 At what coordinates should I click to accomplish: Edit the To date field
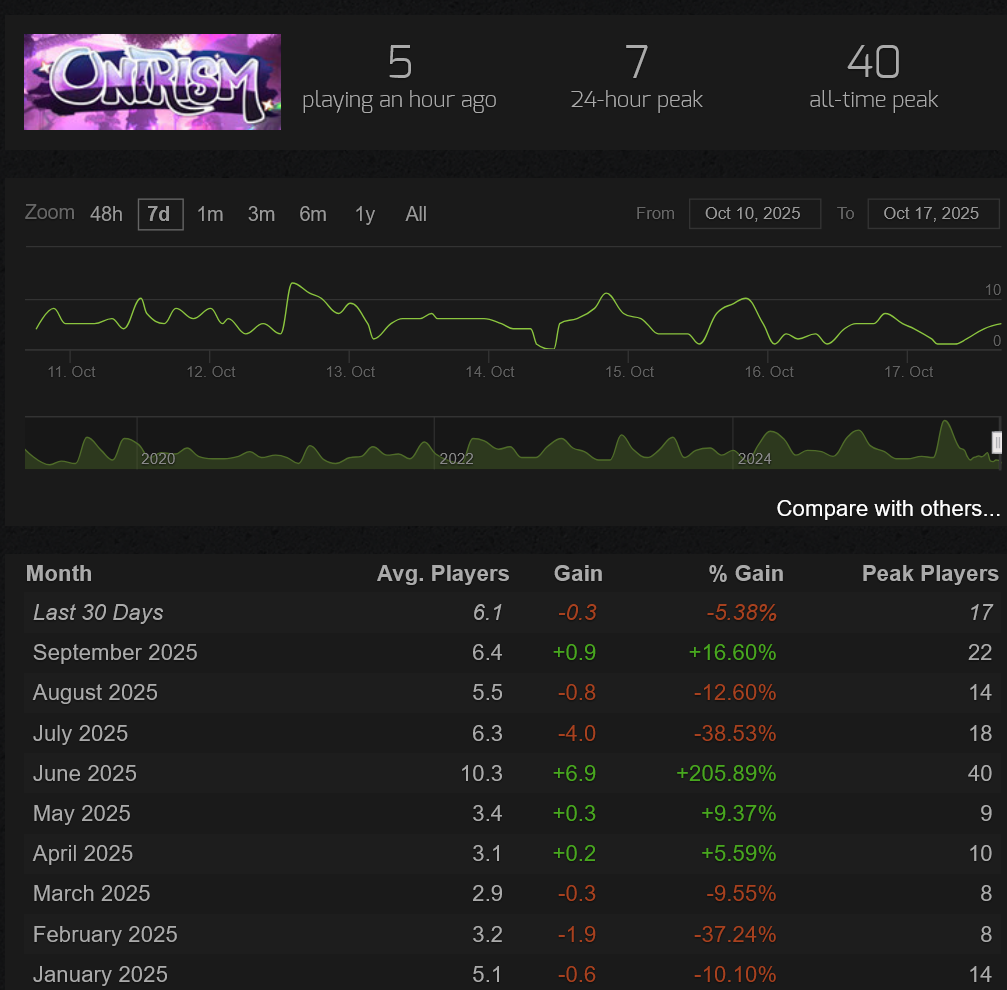point(933,214)
